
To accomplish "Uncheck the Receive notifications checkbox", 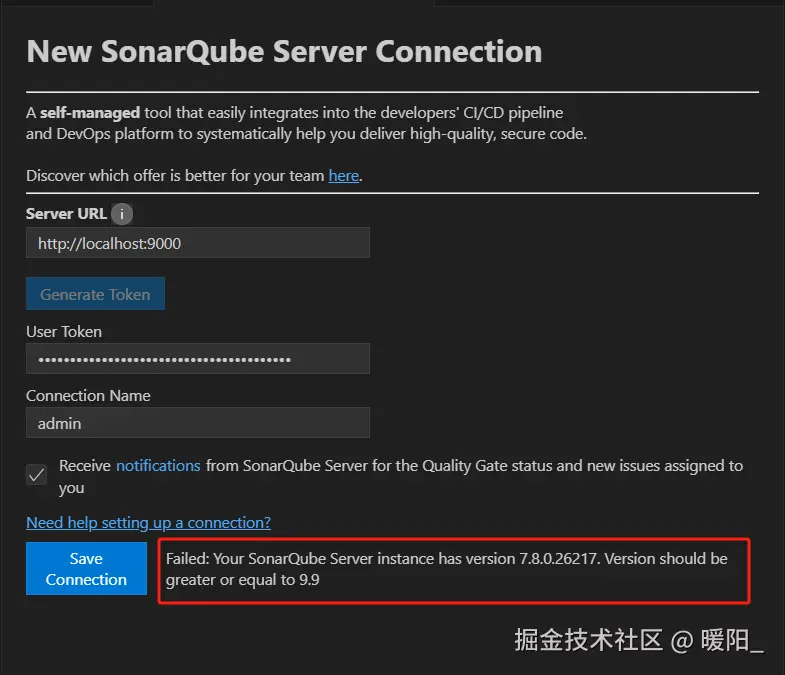I will (37, 475).
